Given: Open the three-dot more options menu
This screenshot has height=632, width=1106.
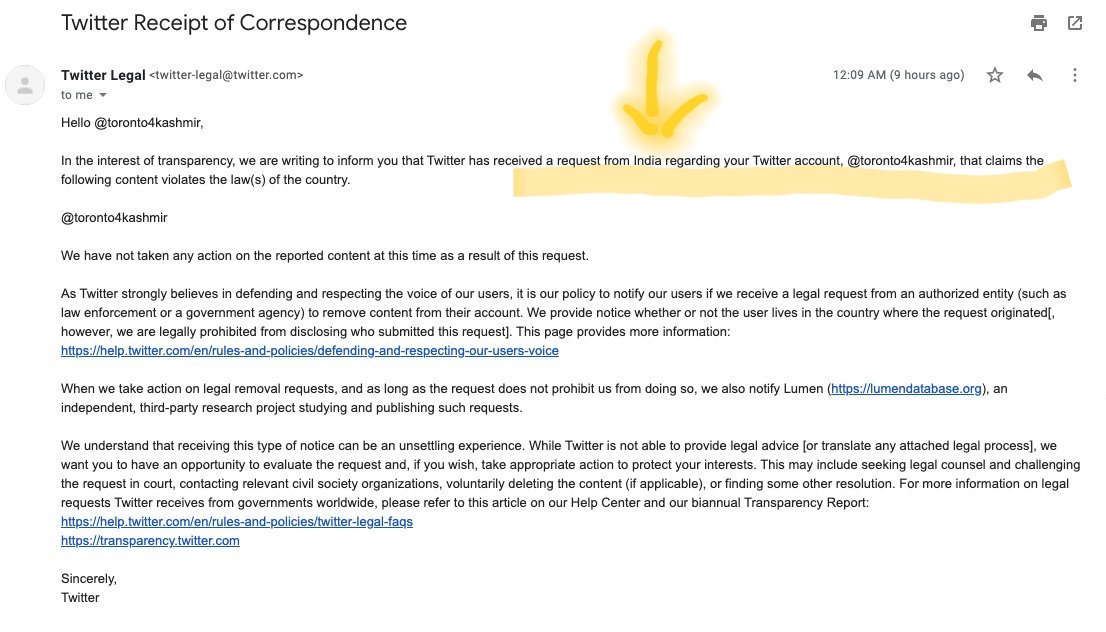Looking at the screenshot, I should (x=1074, y=75).
